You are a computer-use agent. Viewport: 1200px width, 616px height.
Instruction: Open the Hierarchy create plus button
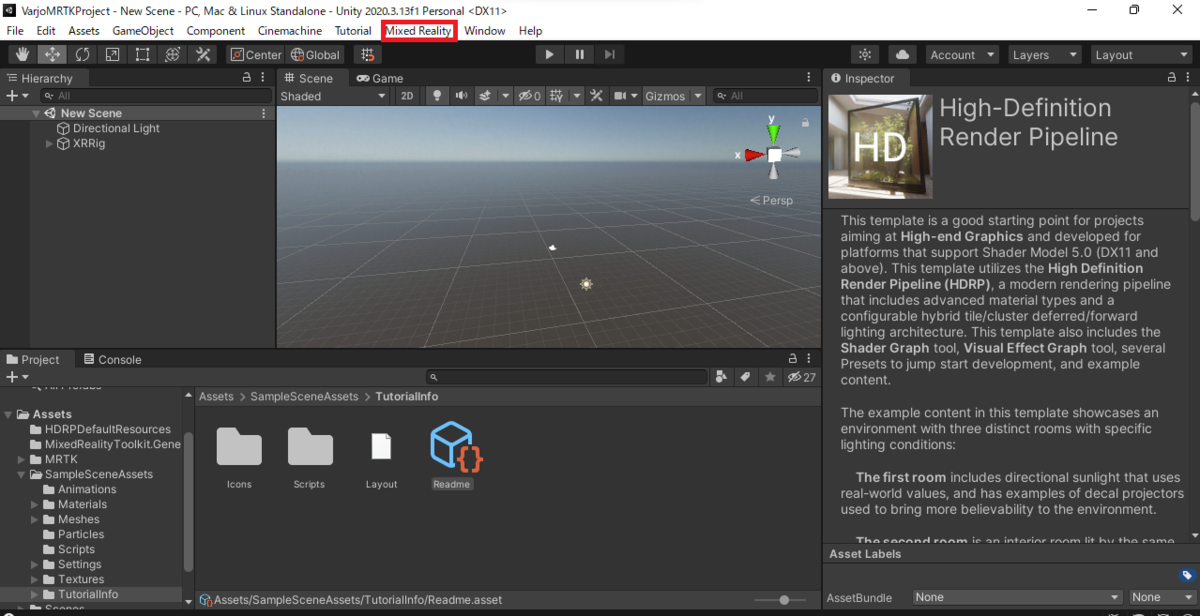tap(17, 96)
